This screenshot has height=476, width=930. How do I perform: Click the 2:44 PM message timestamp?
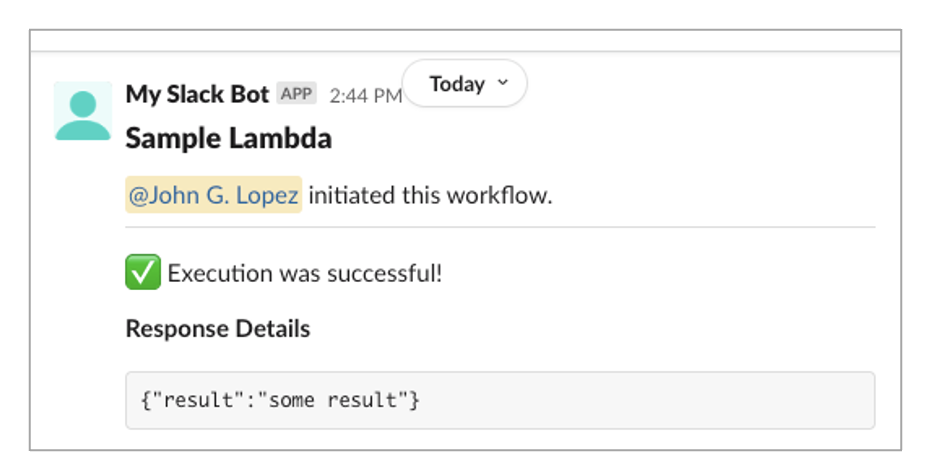coord(365,96)
